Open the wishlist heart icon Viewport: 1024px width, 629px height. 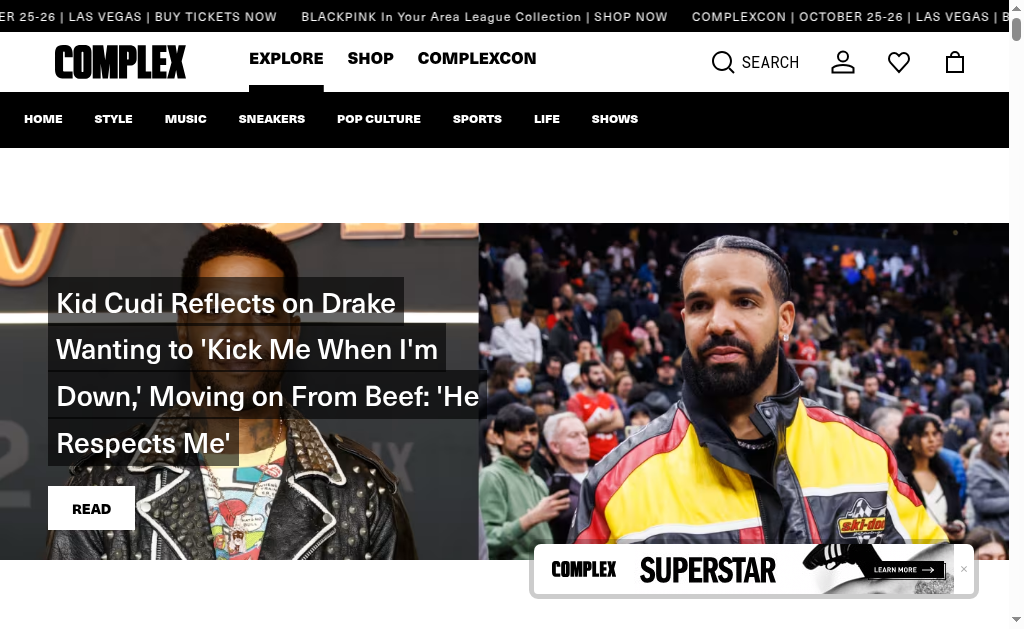coord(899,62)
